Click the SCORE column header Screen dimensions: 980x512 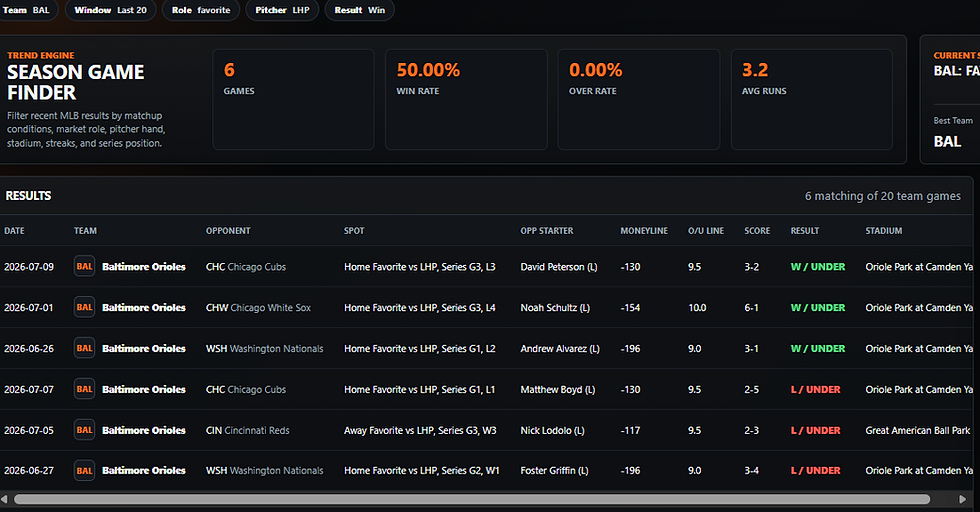pyautogui.click(x=757, y=231)
